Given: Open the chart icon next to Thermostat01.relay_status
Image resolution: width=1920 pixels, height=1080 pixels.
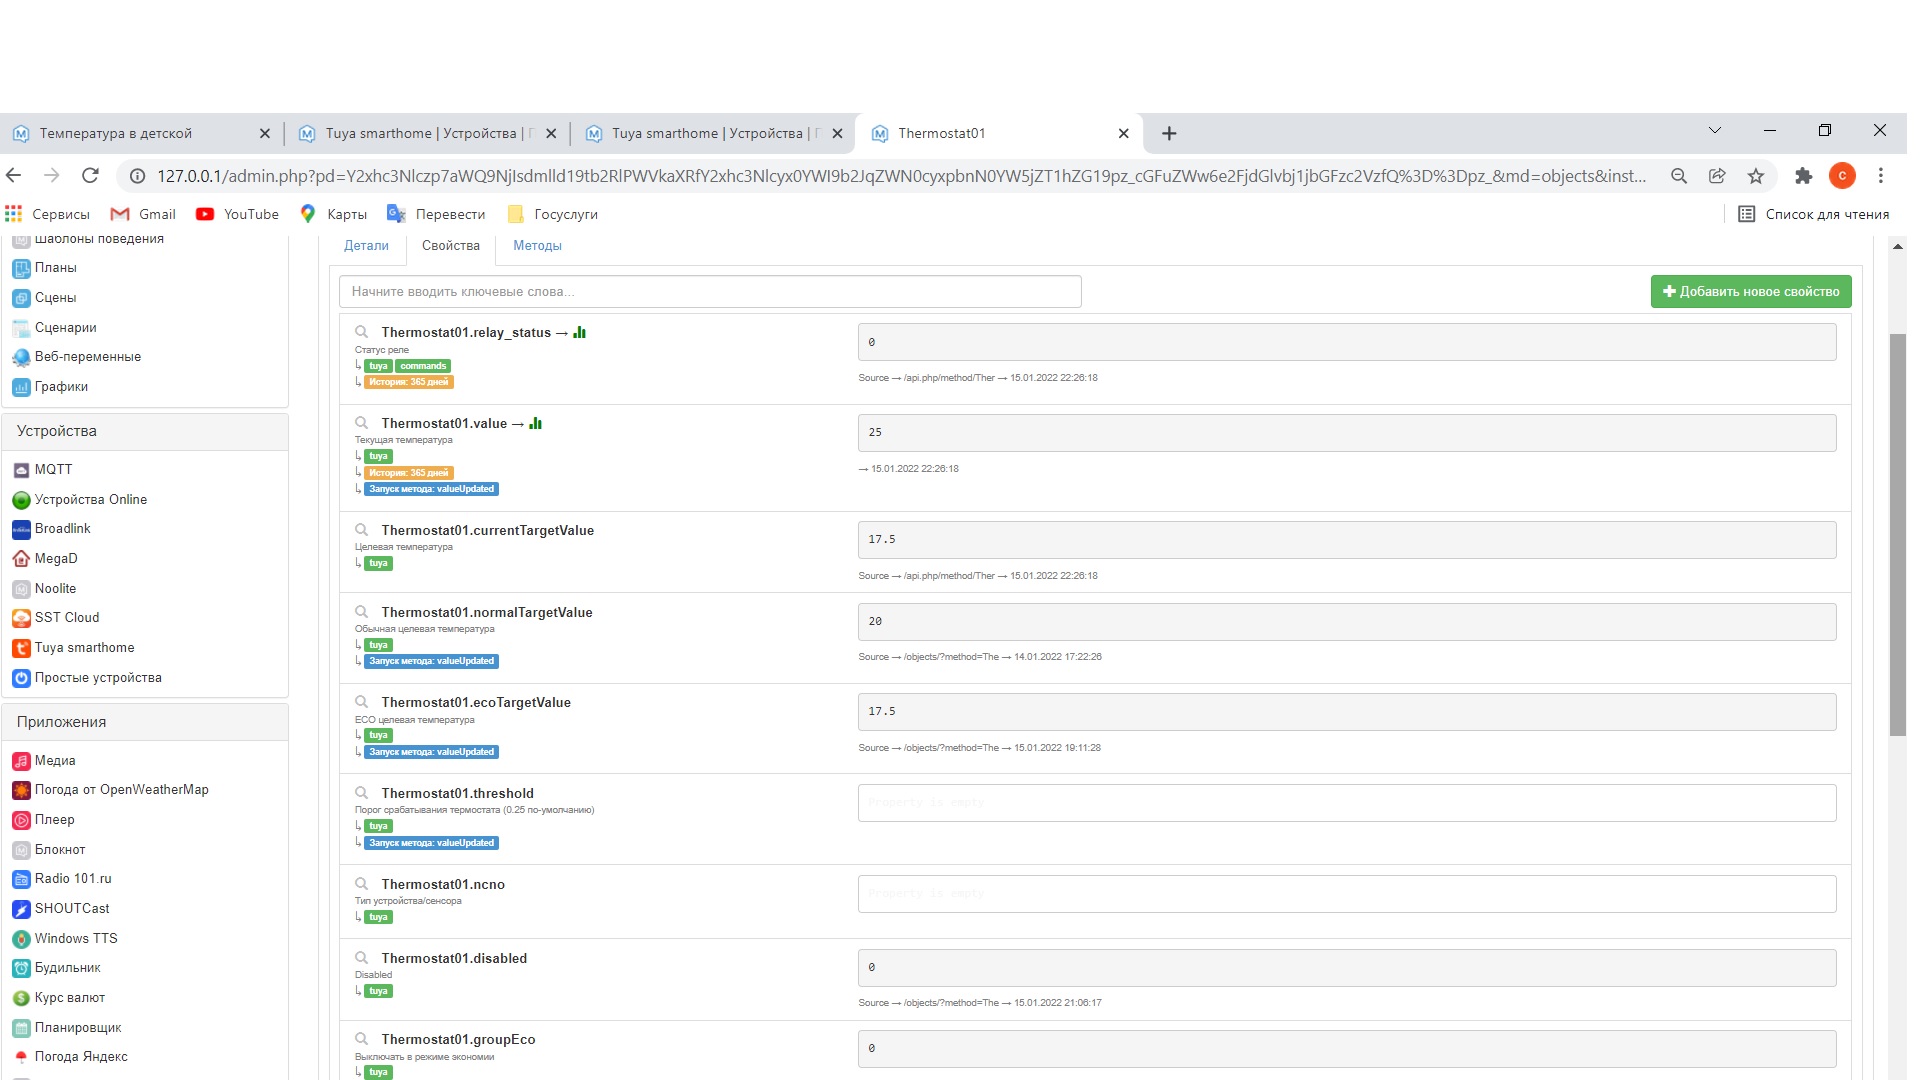Looking at the screenshot, I should tap(579, 333).
